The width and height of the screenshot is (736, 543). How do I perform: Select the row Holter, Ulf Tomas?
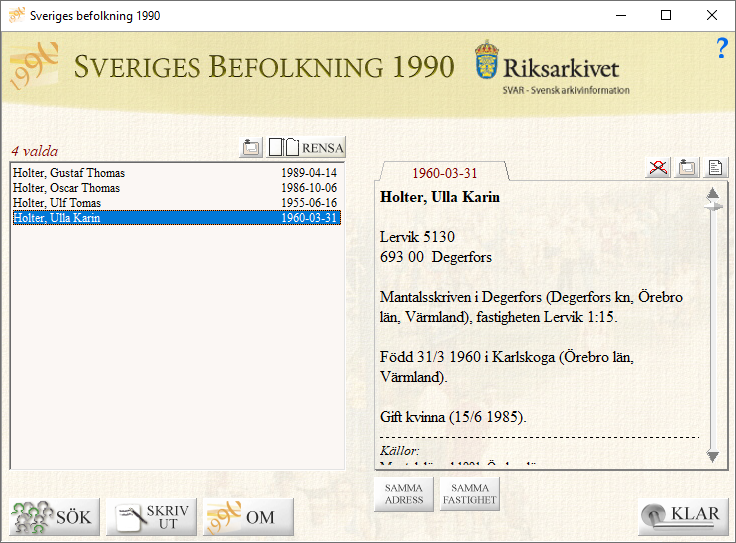point(176,203)
